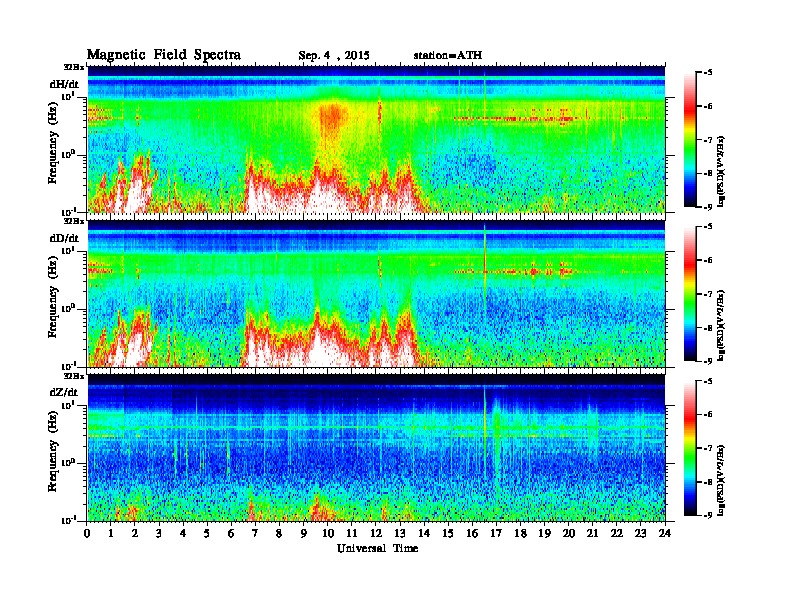Click the "-5" value on dZ/dt color bar
The width and height of the screenshot is (792, 612).
(708, 381)
